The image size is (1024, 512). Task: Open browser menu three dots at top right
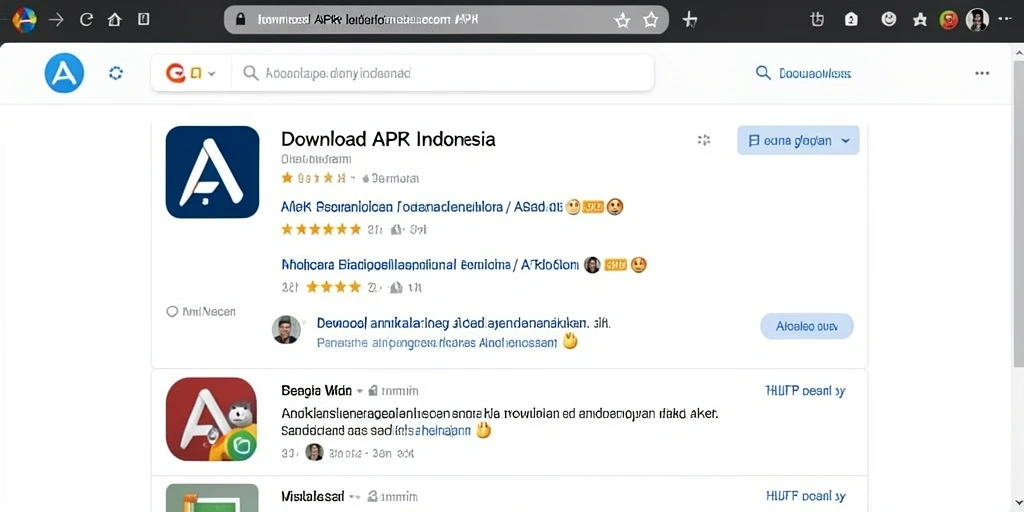(1004, 20)
